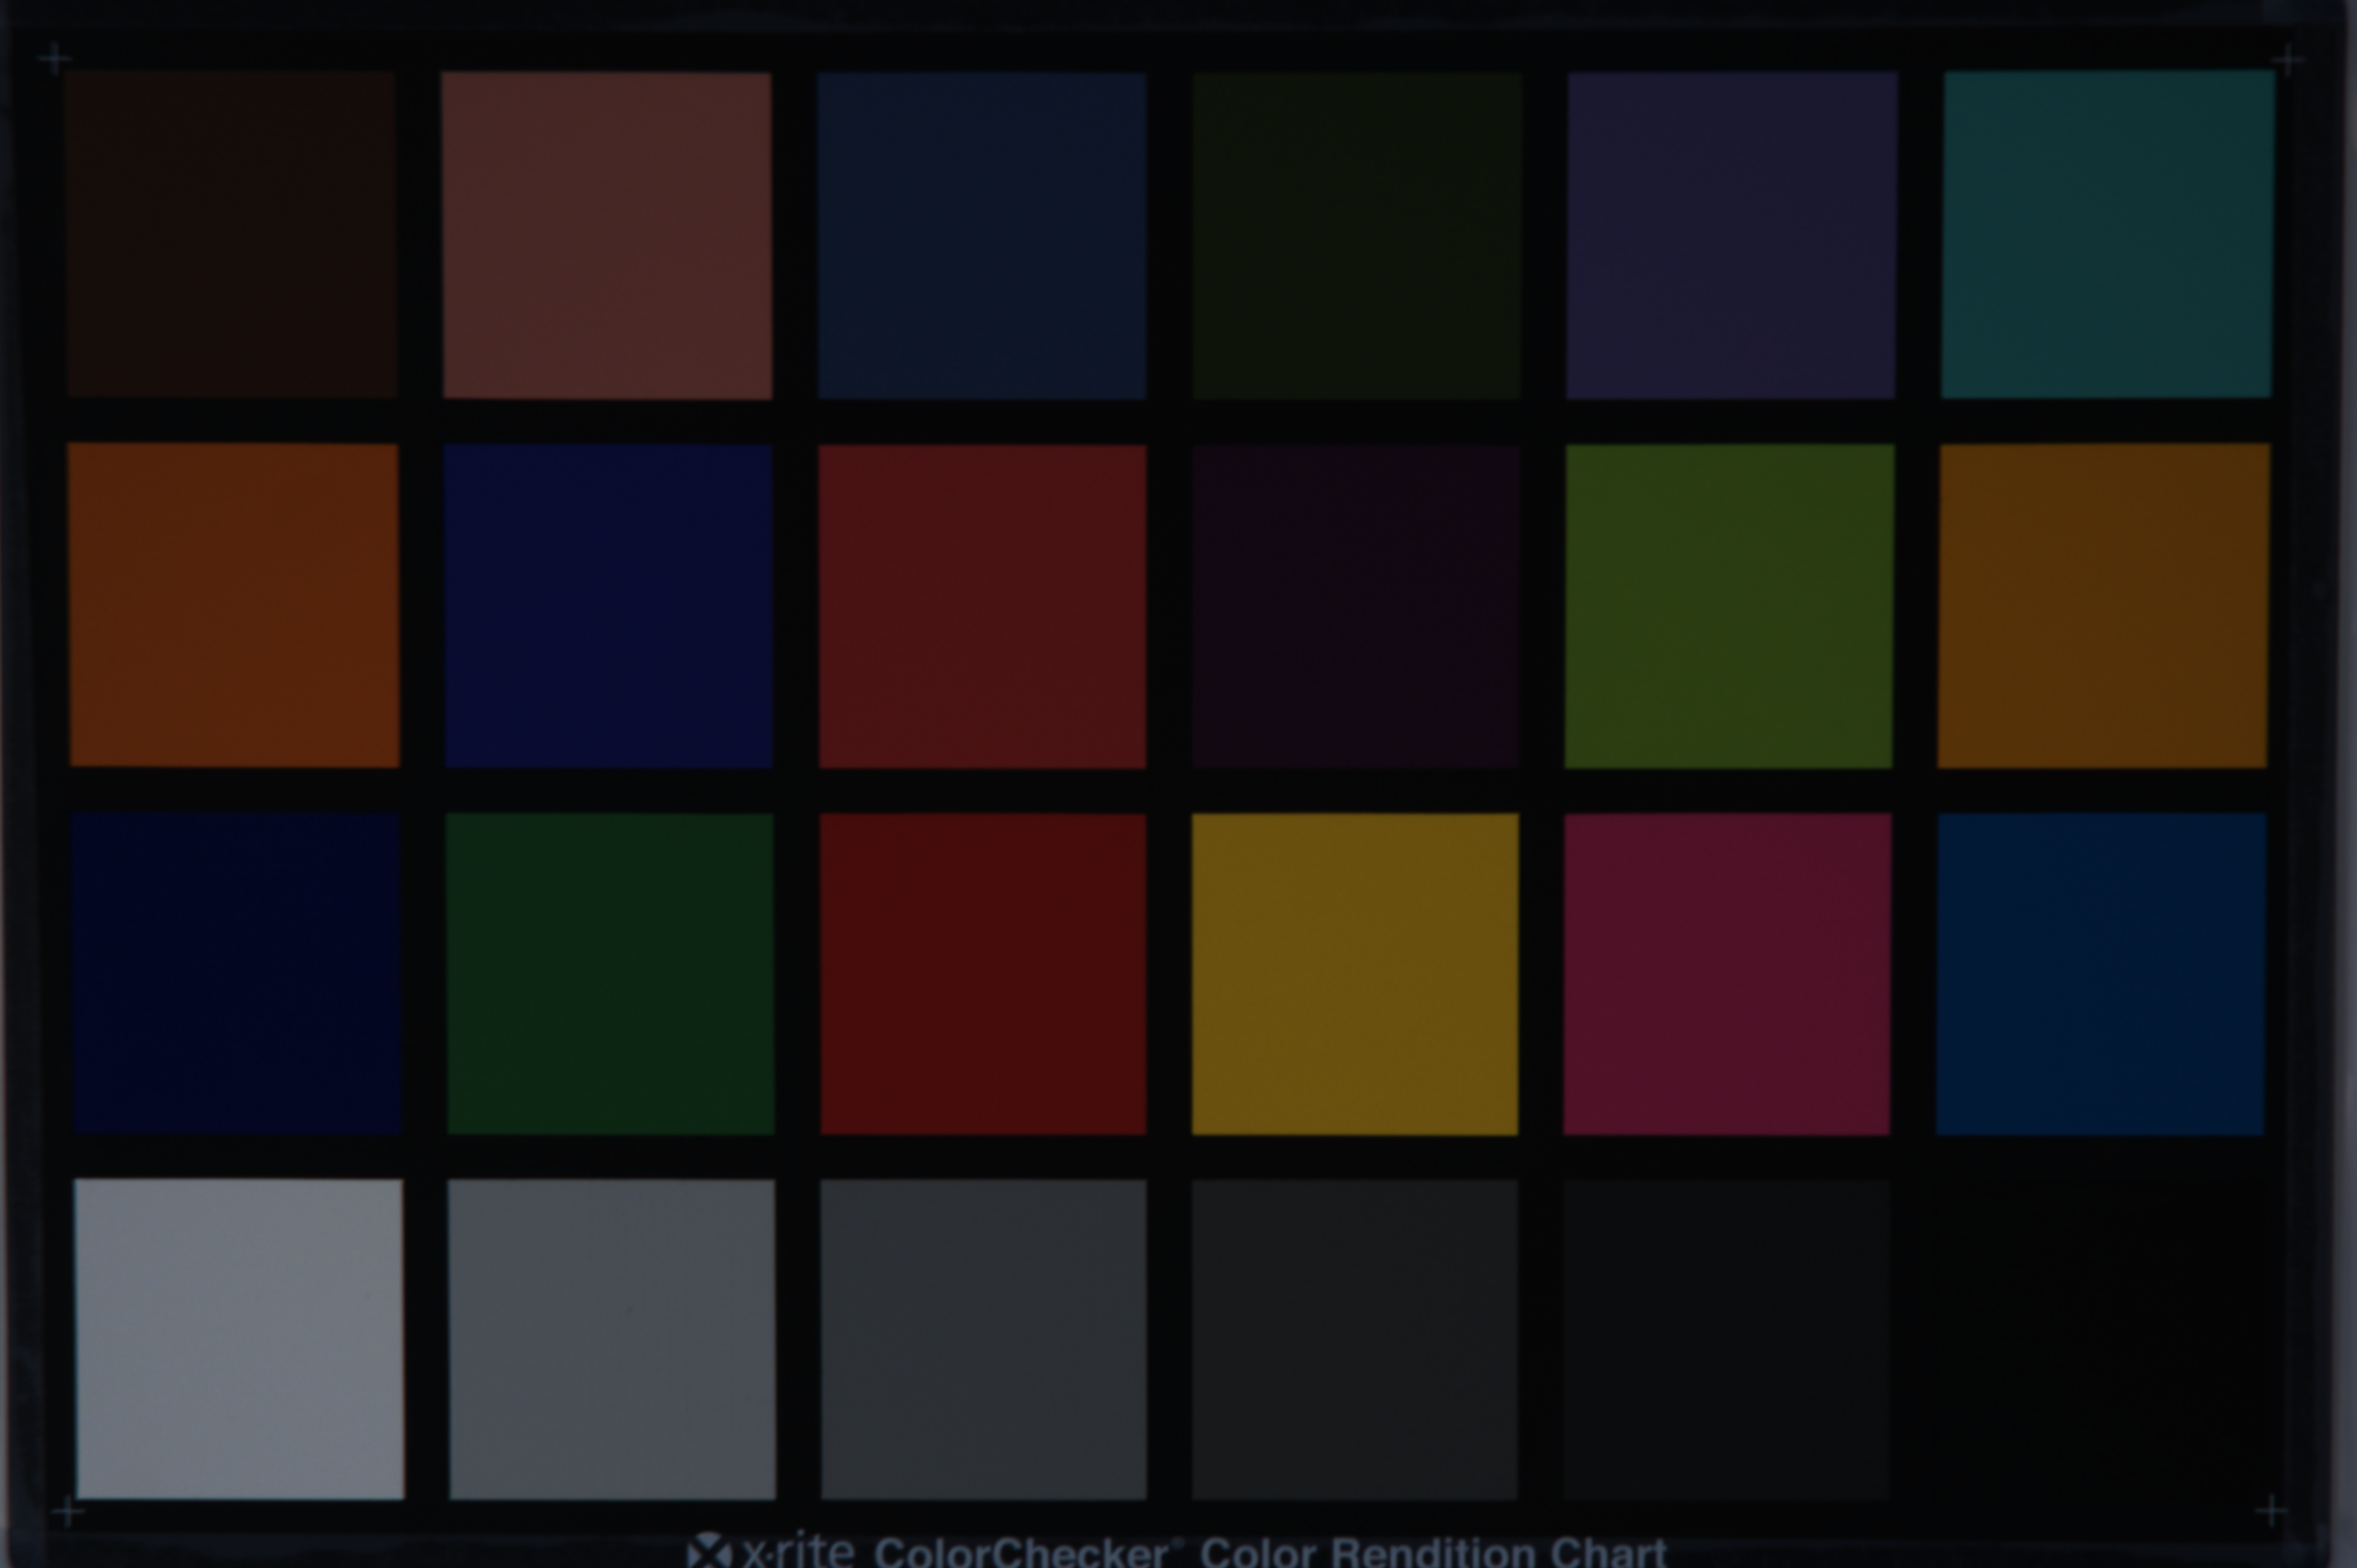Select the darkest navy patch beside the dark green patch

(x=236, y=973)
